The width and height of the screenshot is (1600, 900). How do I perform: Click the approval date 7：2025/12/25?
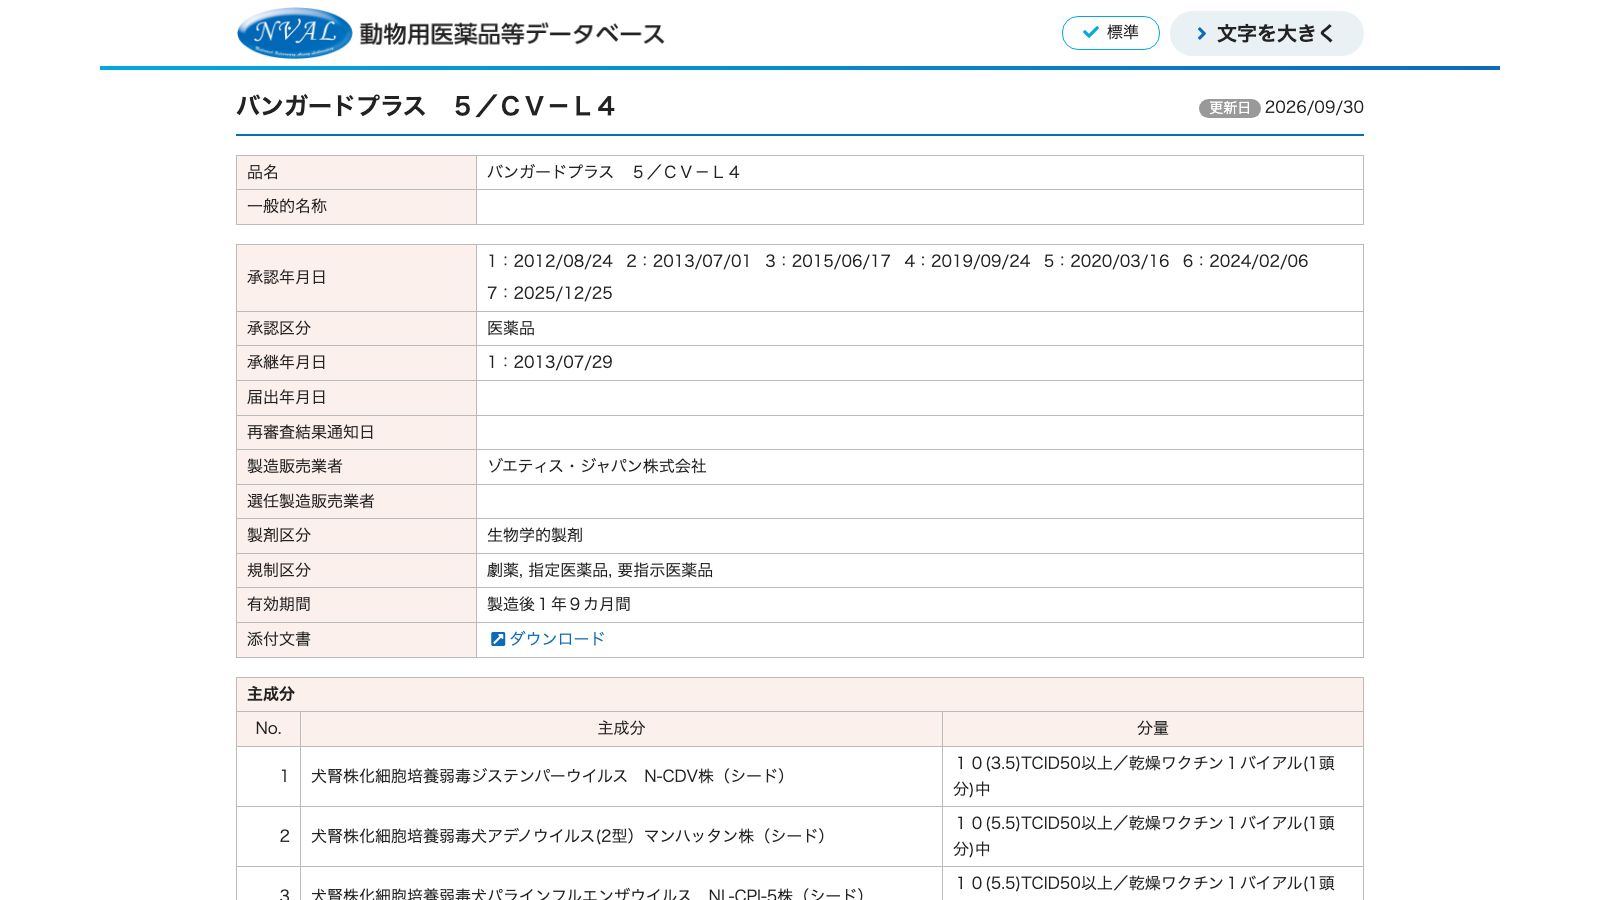[x=550, y=293]
